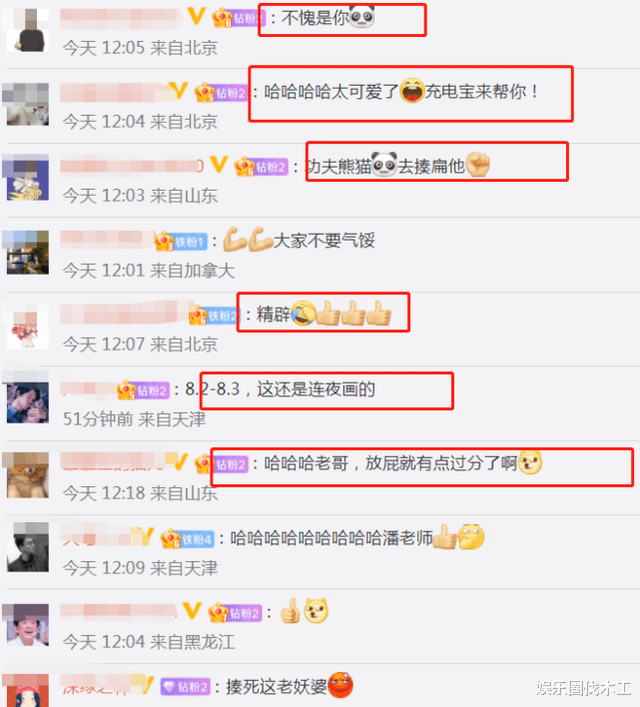This screenshot has width=640, height=707.
Task: Click the 钻粉2 badge in 揍死这老妖婆 comment
Action: click(185, 687)
